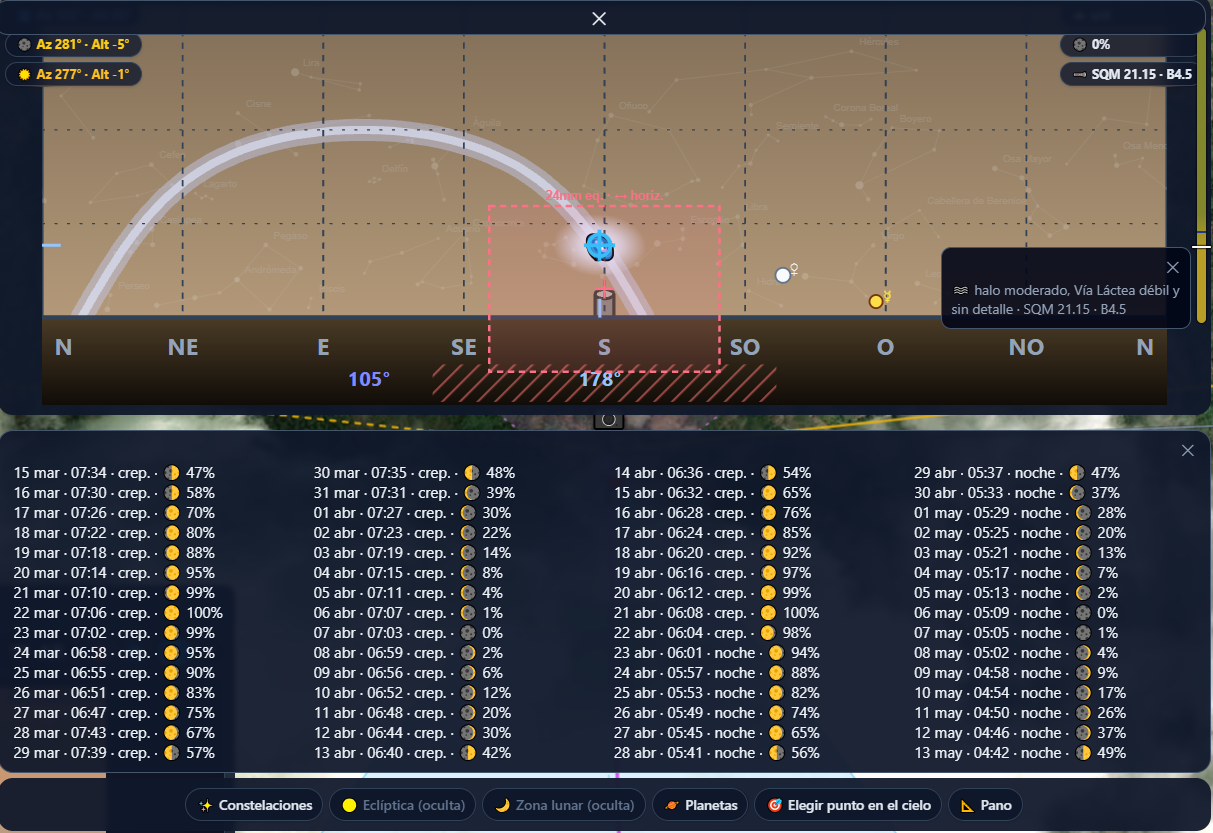Show the Zona lunar (oculta) overlay

point(565,805)
